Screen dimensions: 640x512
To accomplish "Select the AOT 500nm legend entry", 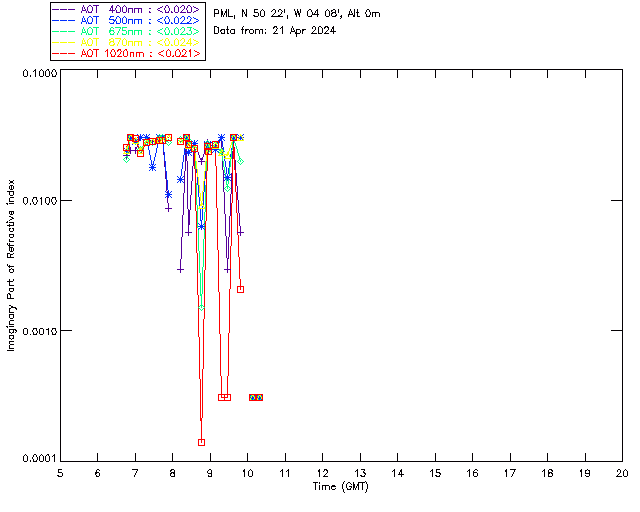I will click(127, 20).
